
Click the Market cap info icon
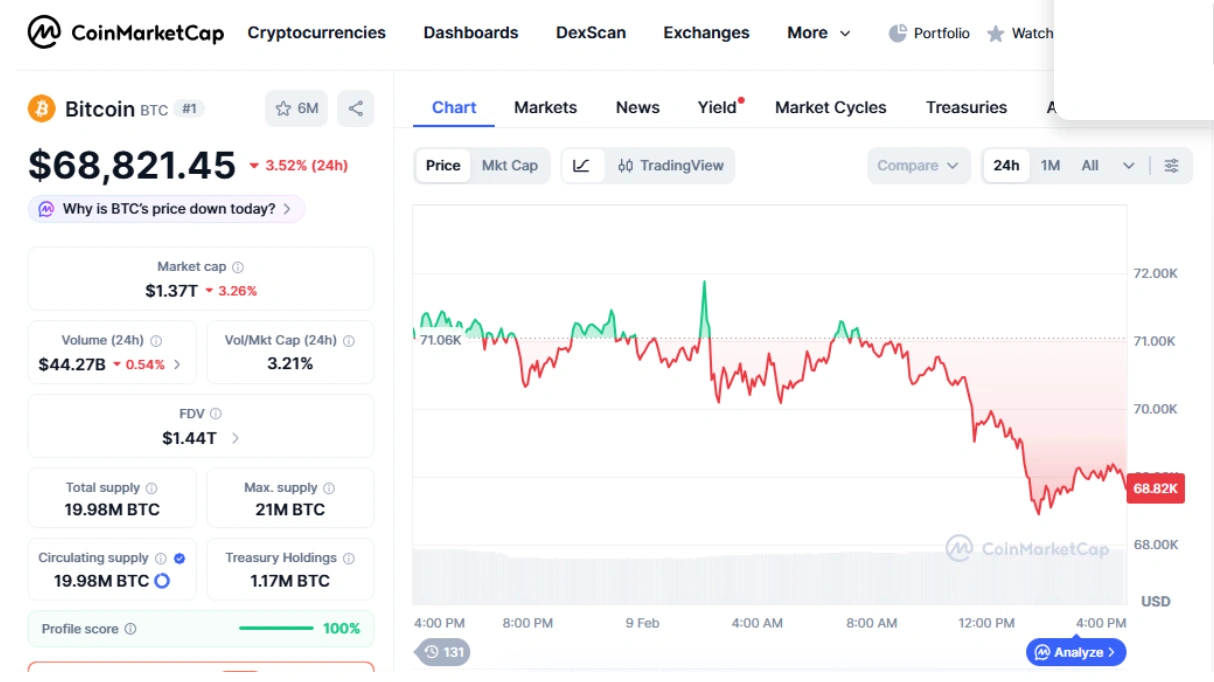click(238, 267)
